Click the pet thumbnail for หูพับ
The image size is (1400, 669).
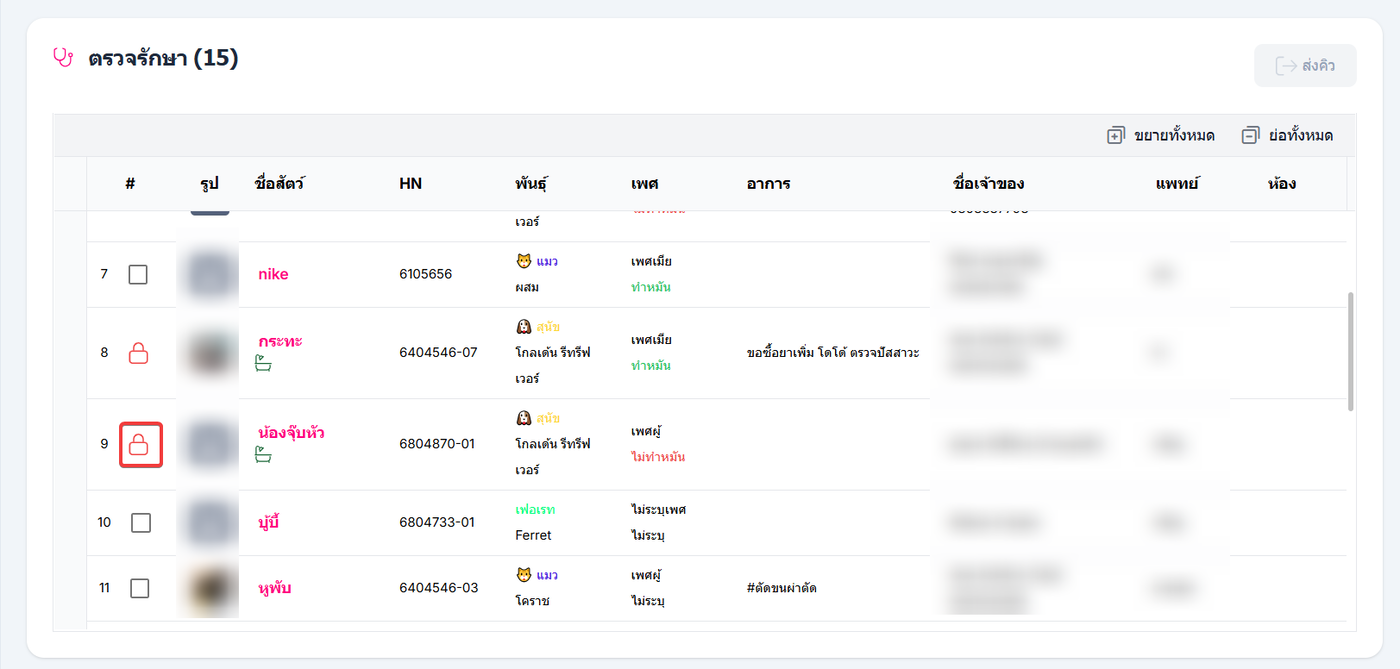coord(210,588)
